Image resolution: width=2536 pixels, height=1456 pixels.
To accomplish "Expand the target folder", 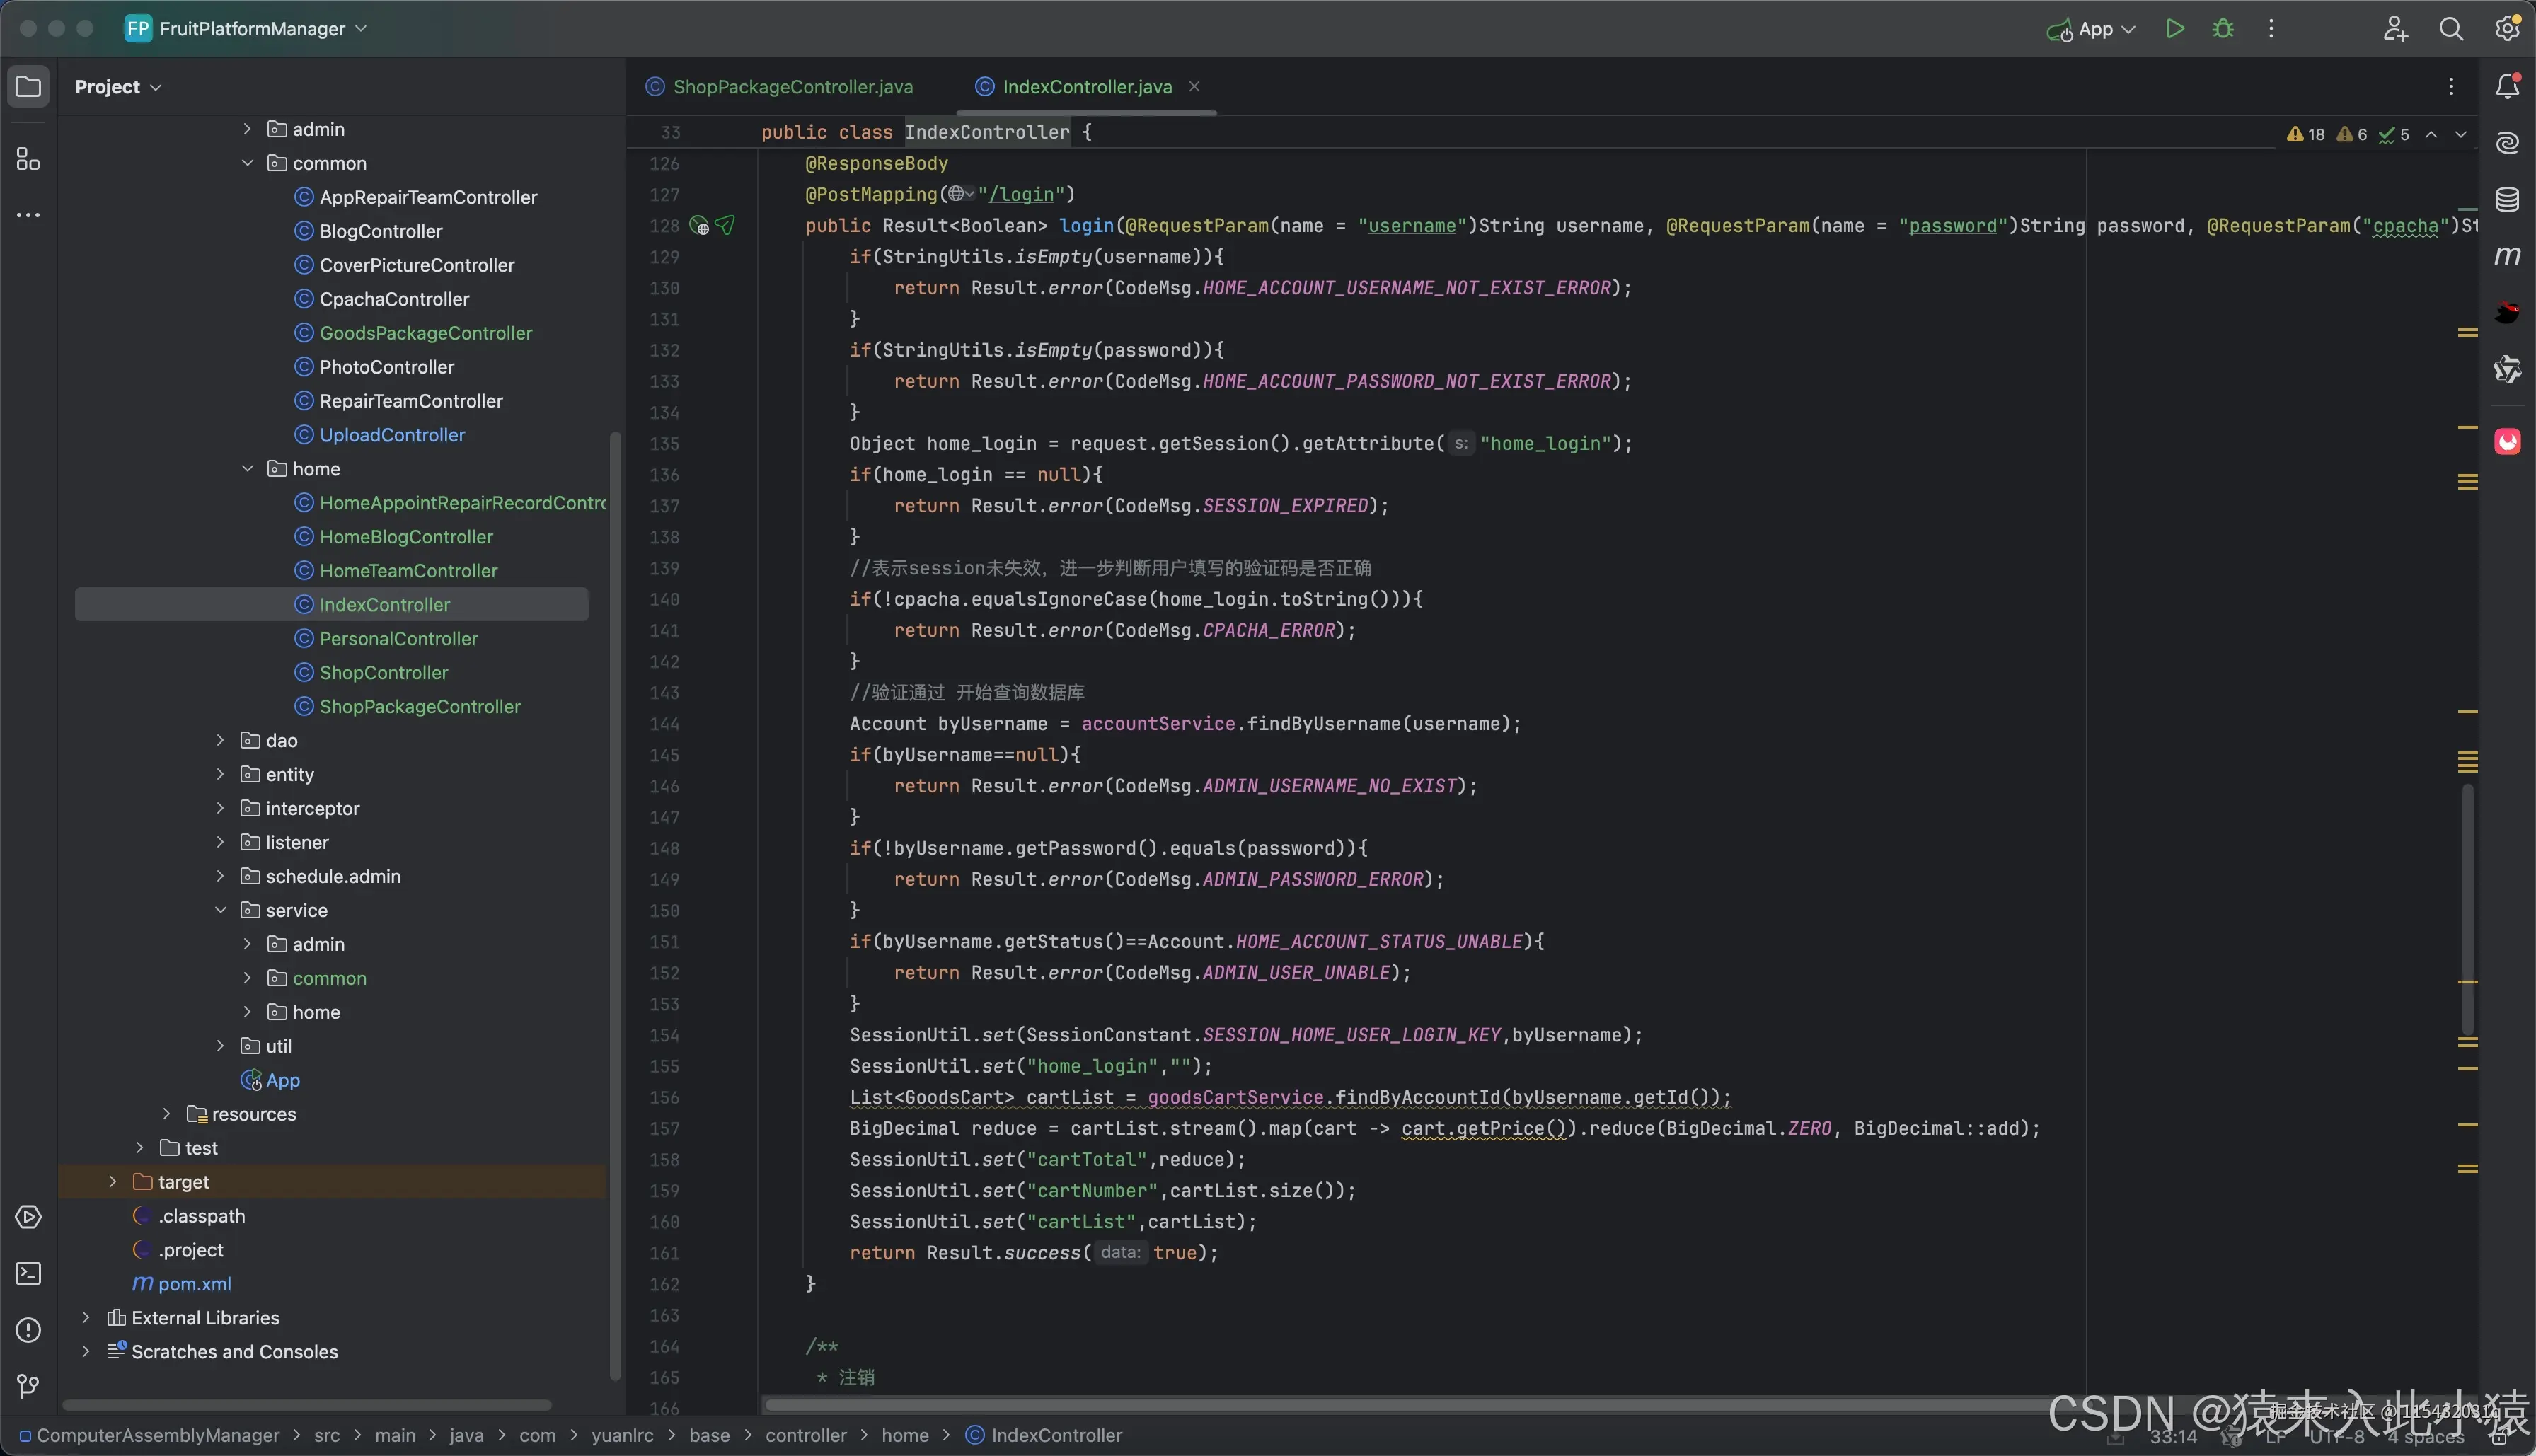I will click(113, 1182).
